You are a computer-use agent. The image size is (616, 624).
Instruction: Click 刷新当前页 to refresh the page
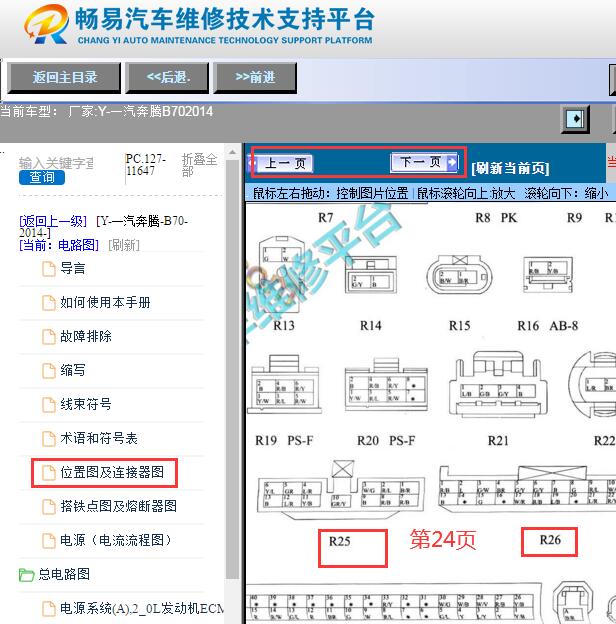510,168
